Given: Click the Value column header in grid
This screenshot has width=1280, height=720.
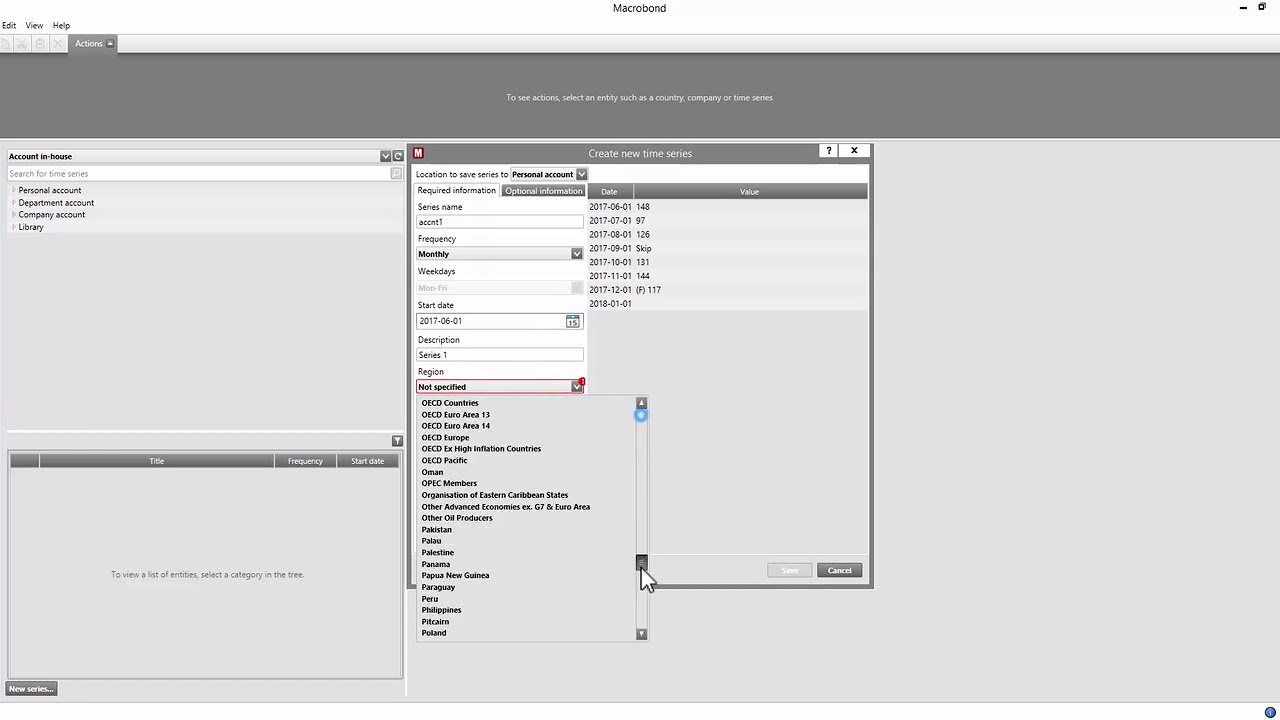Looking at the screenshot, I should (749, 192).
